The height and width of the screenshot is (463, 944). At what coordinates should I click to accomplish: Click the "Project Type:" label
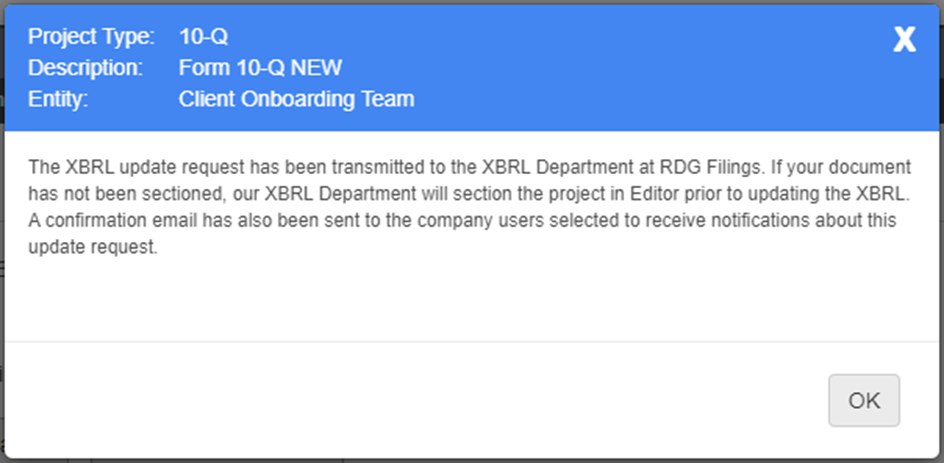tap(91, 38)
